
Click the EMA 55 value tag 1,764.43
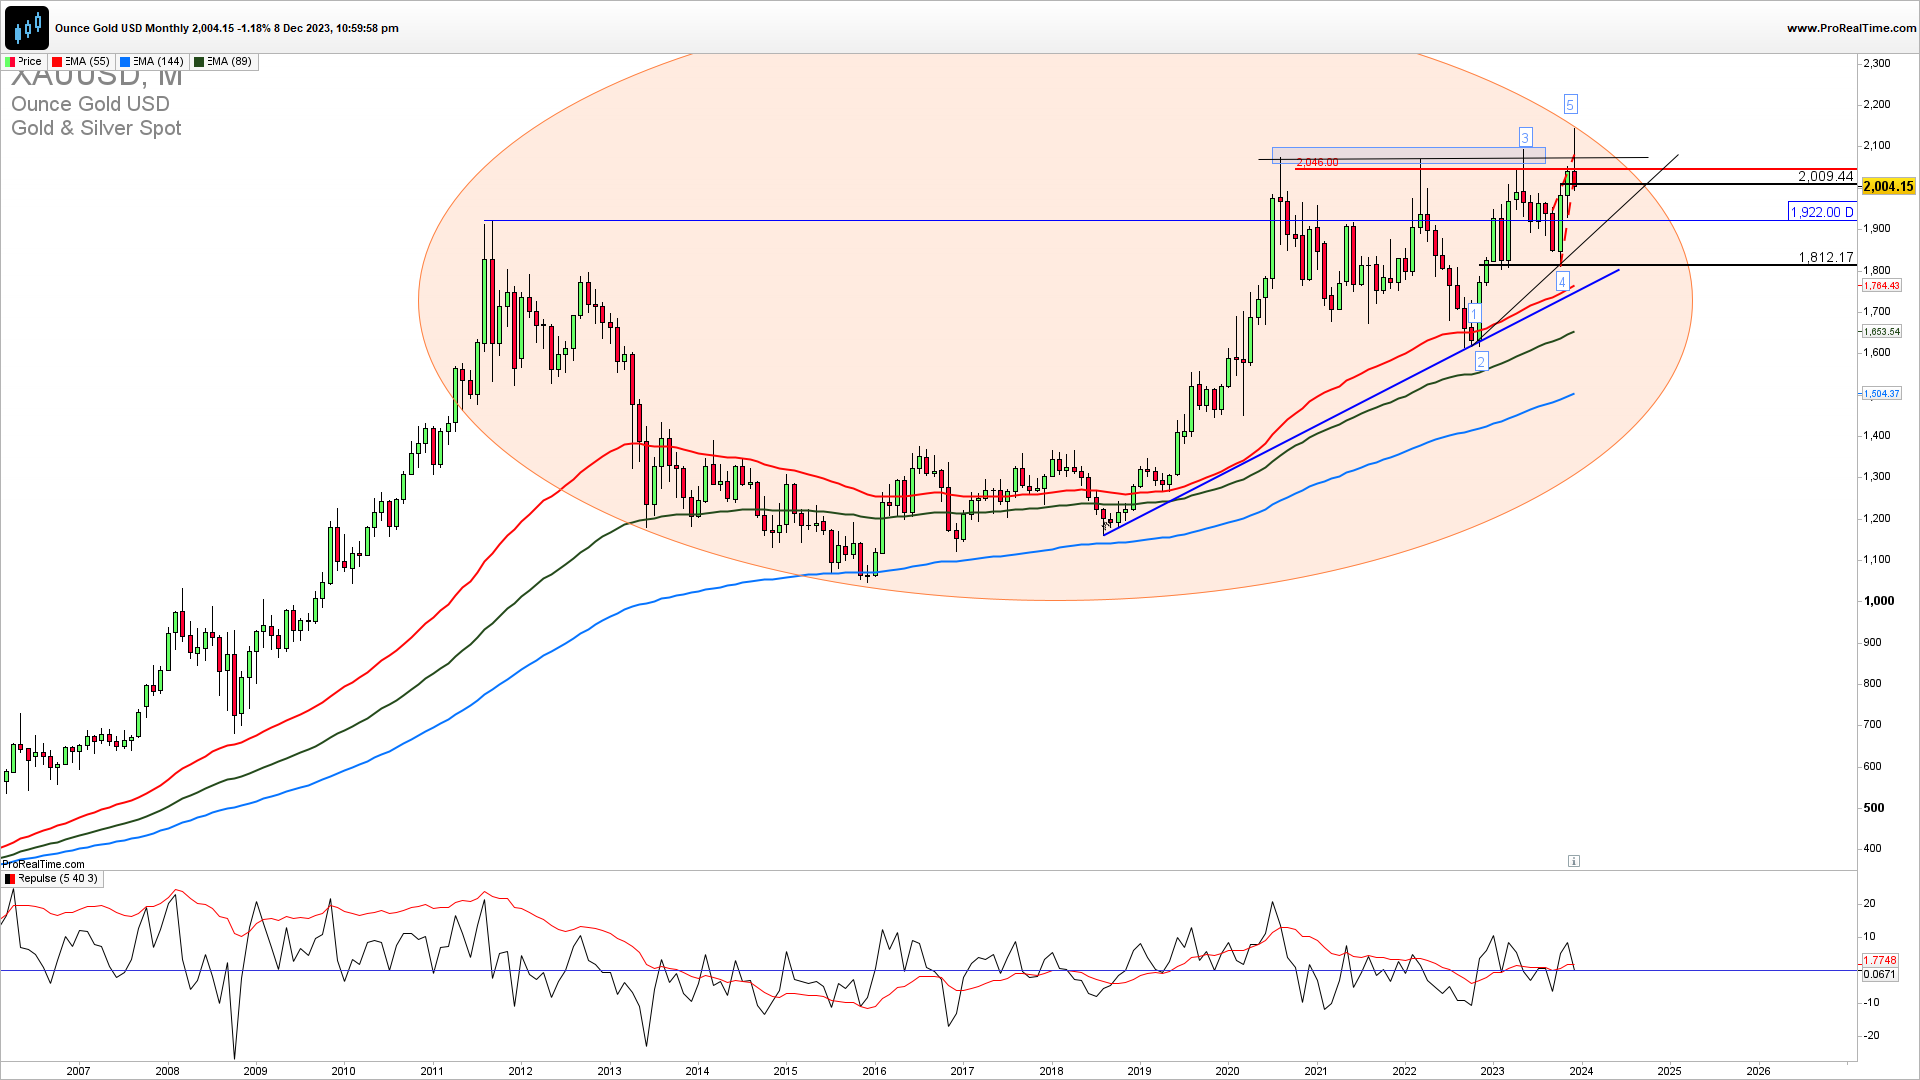tap(1881, 286)
